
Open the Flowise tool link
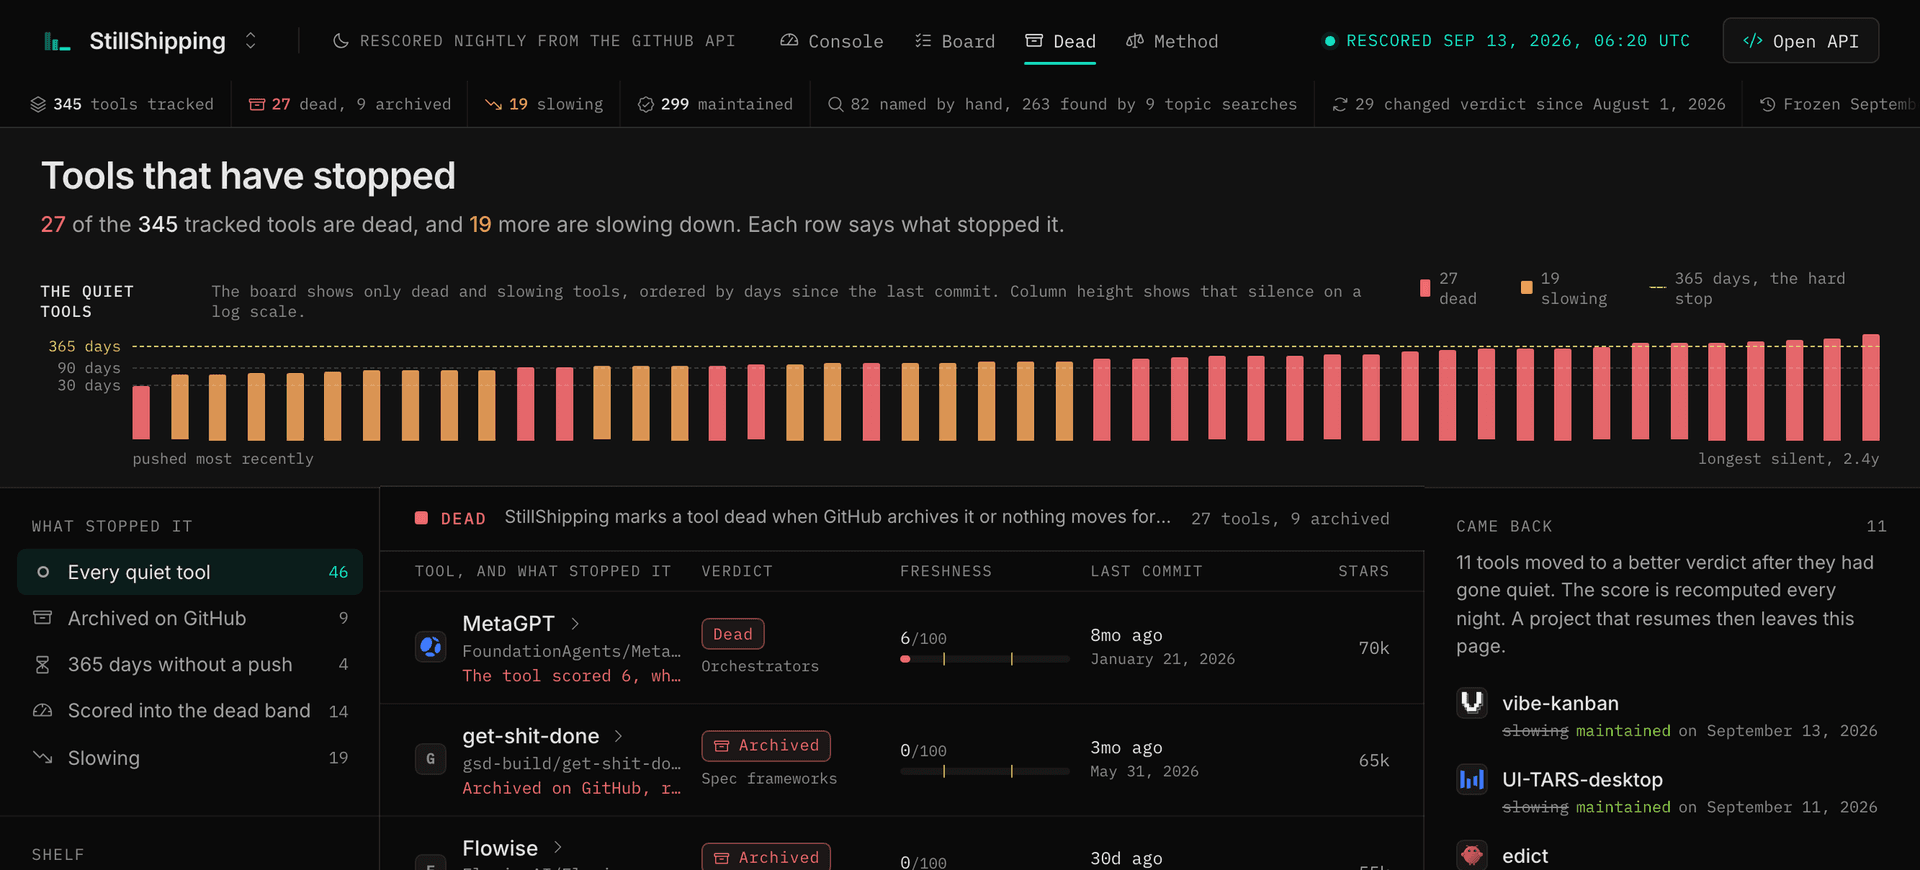coord(500,848)
